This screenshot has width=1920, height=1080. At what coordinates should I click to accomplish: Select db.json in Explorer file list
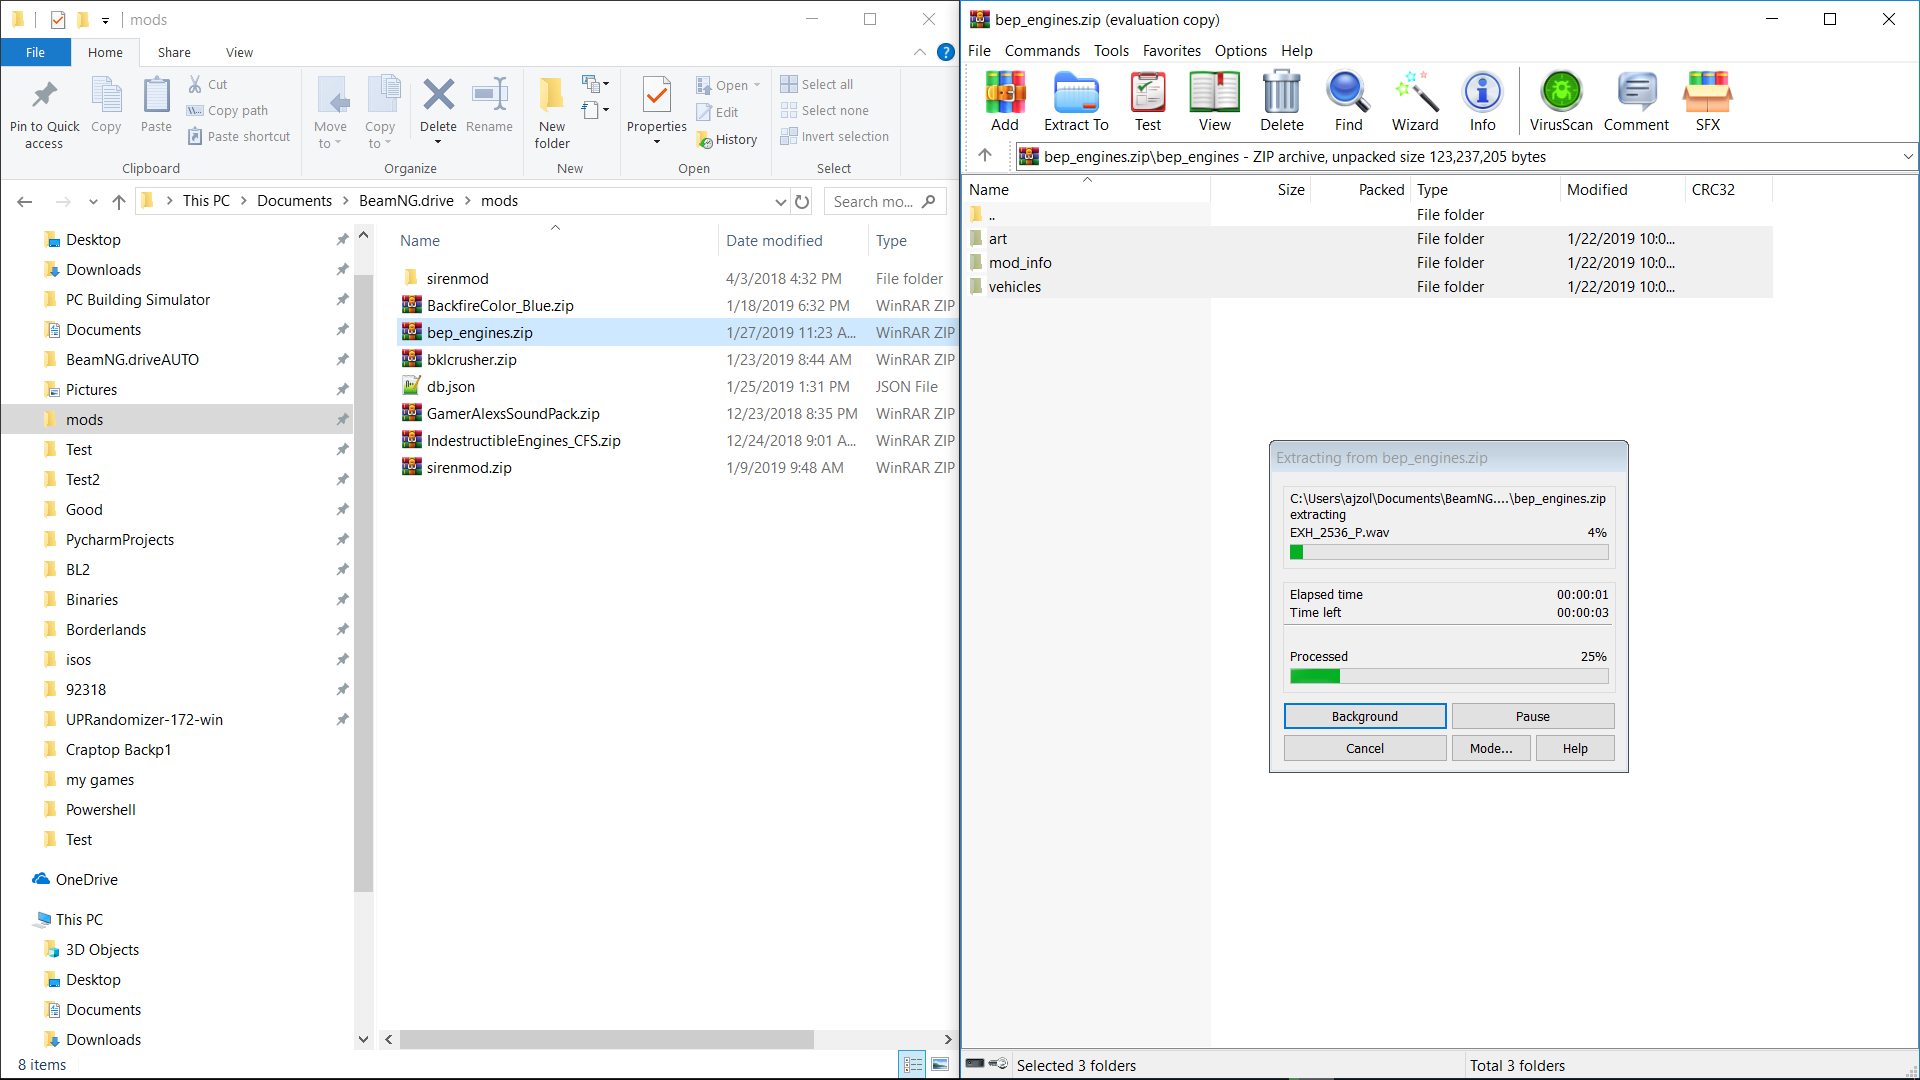450,386
